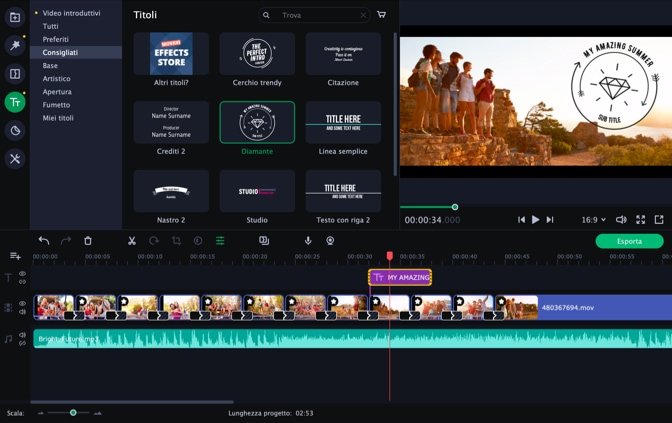
Task: Skip to next frame button
Action: click(x=550, y=220)
